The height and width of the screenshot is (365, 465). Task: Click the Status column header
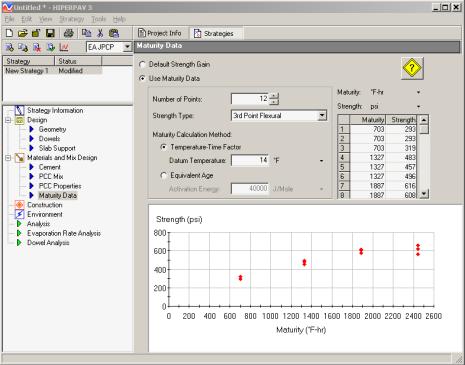click(78, 61)
